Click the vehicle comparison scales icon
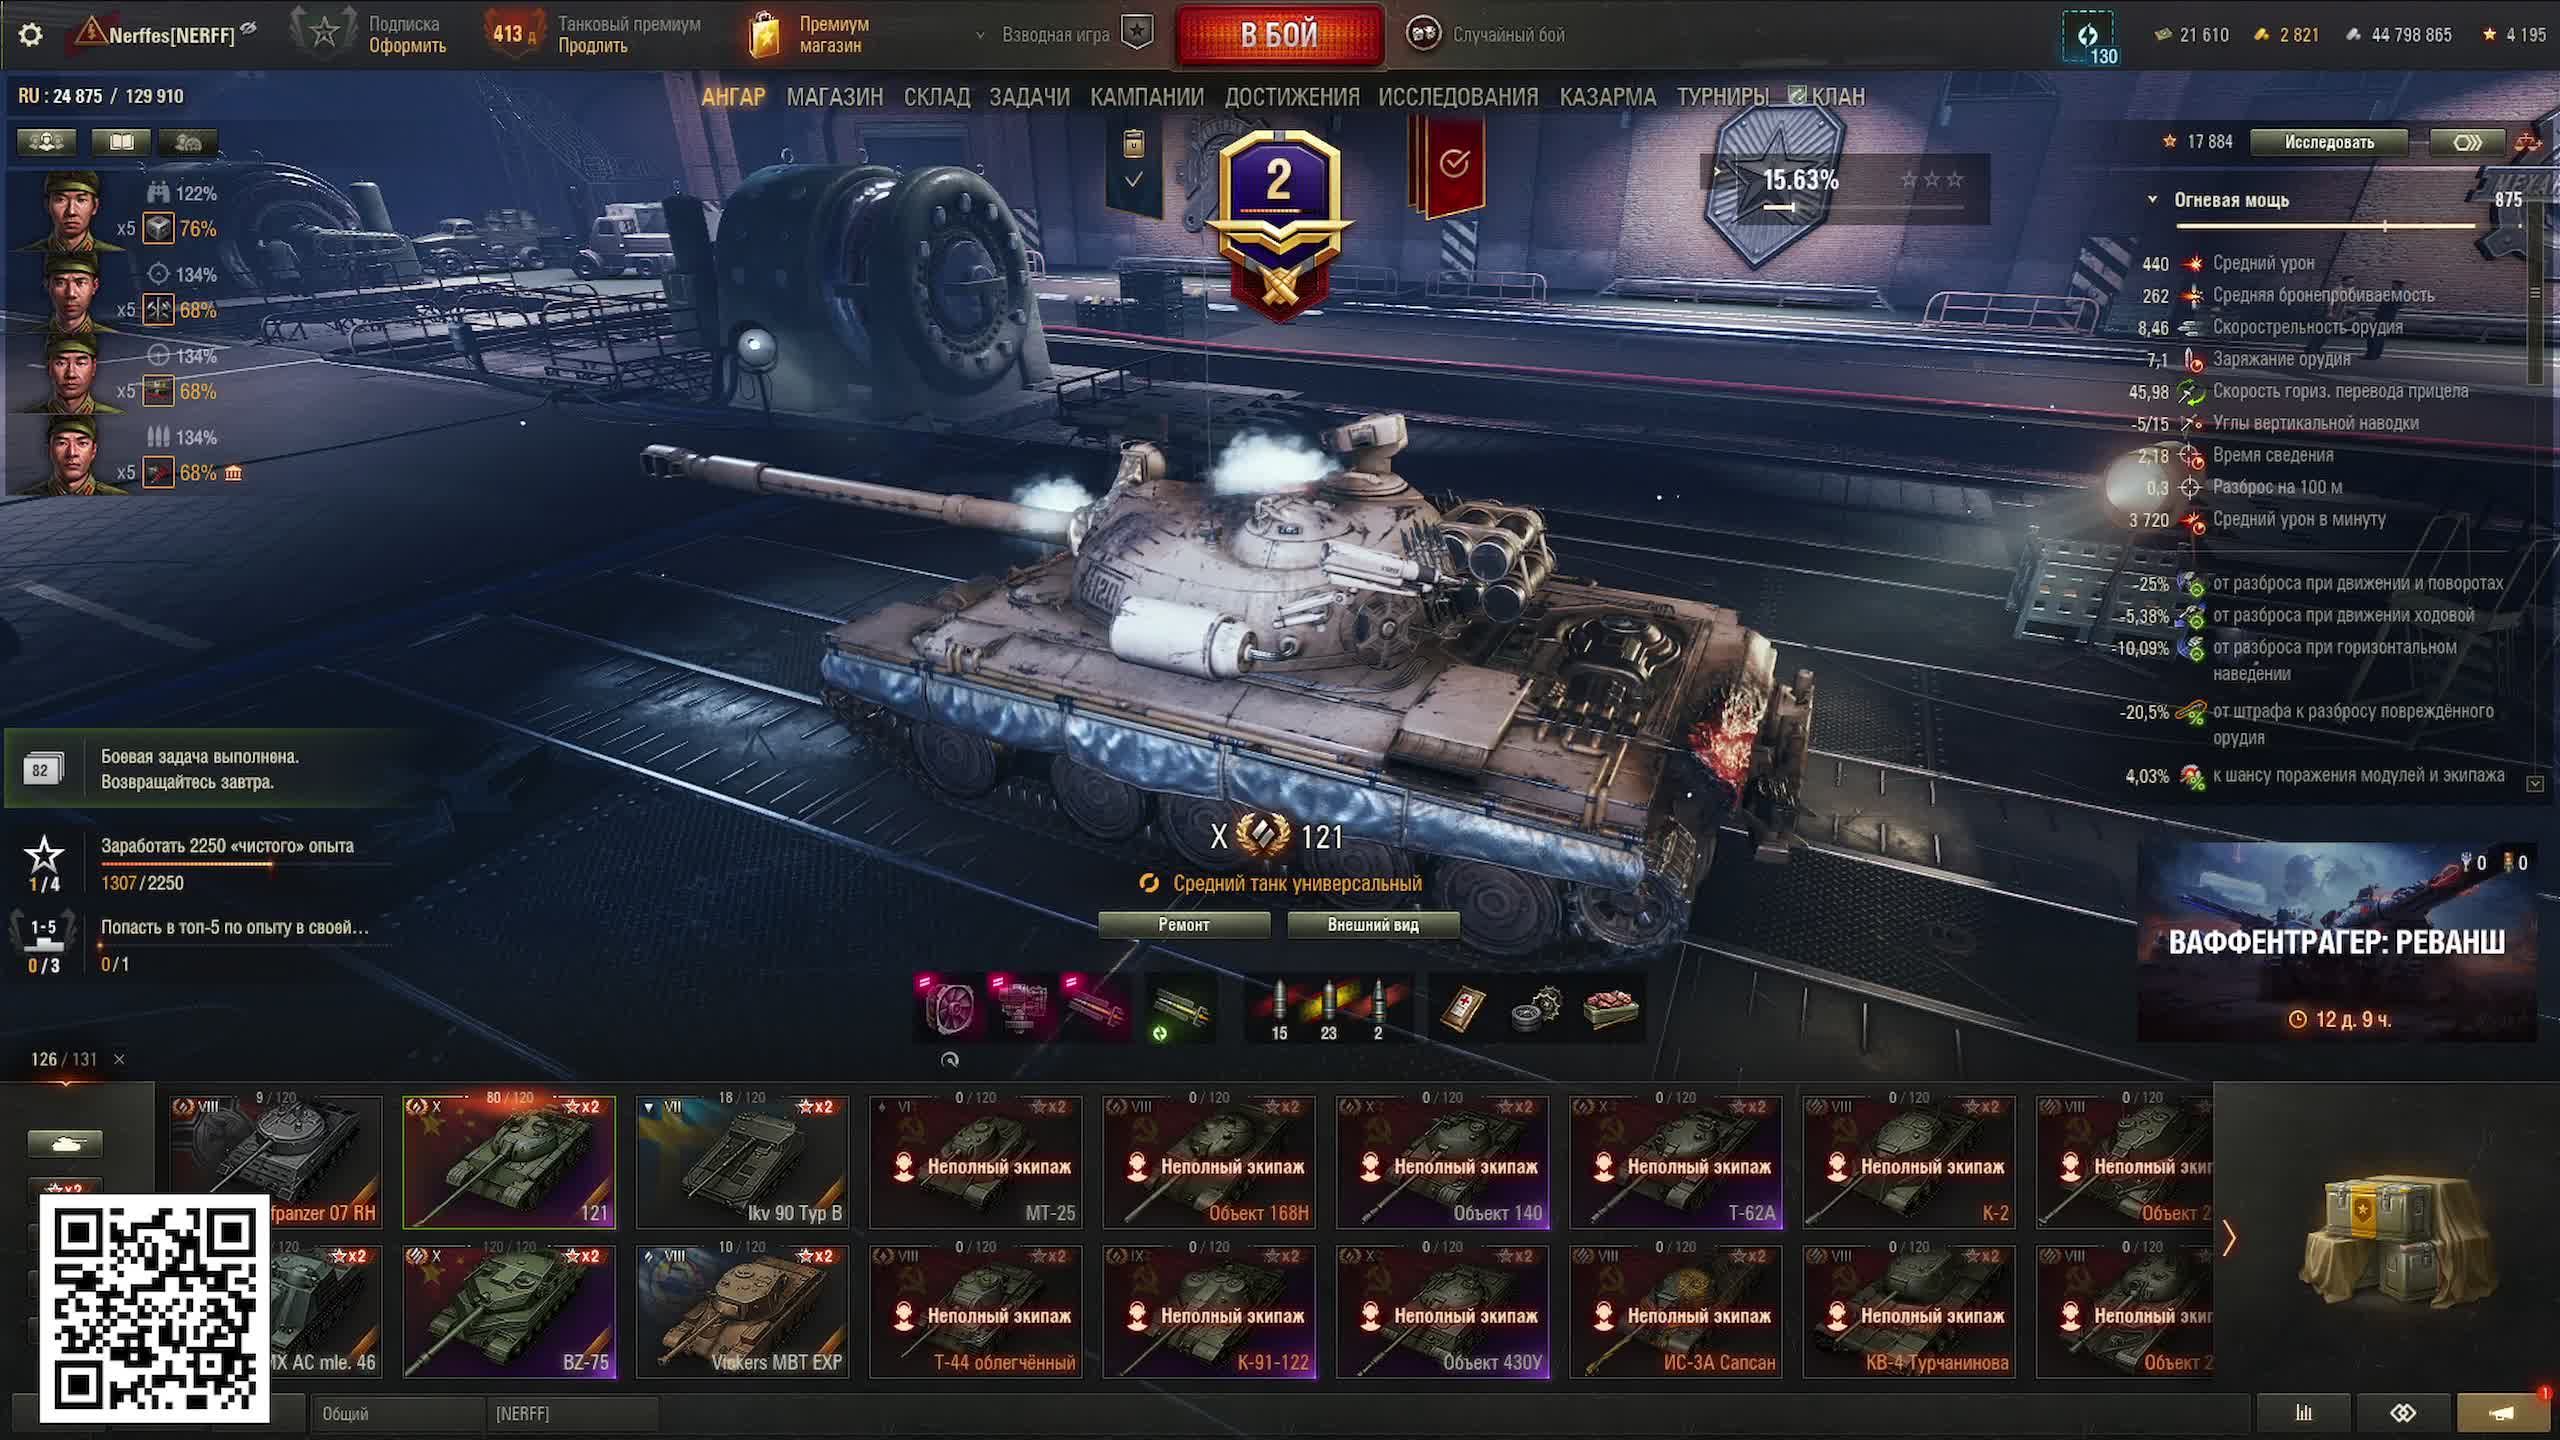 pyautogui.click(x=2529, y=142)
